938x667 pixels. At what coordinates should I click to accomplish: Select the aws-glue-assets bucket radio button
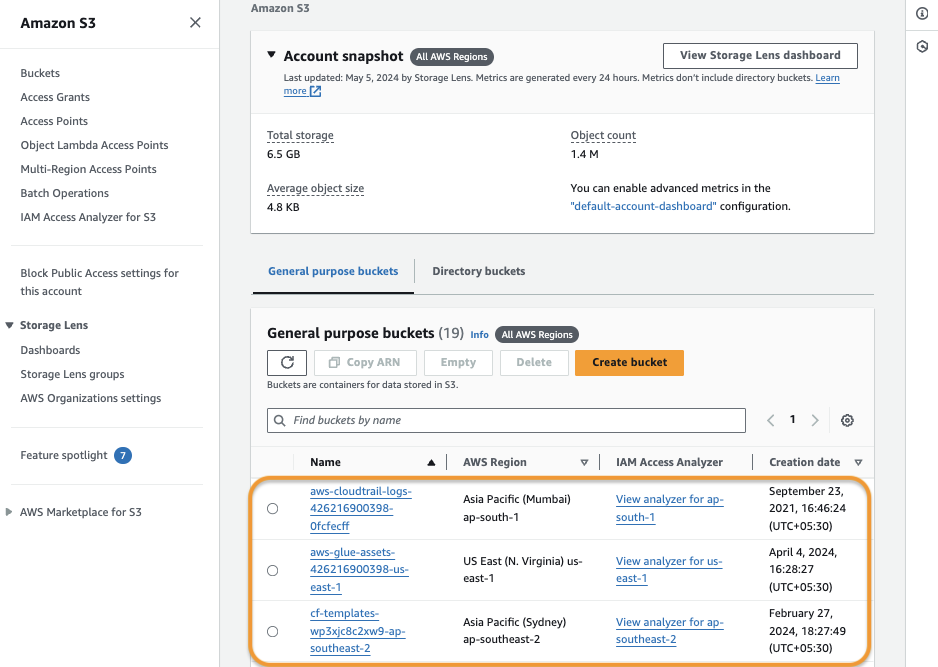pos(273,570)
